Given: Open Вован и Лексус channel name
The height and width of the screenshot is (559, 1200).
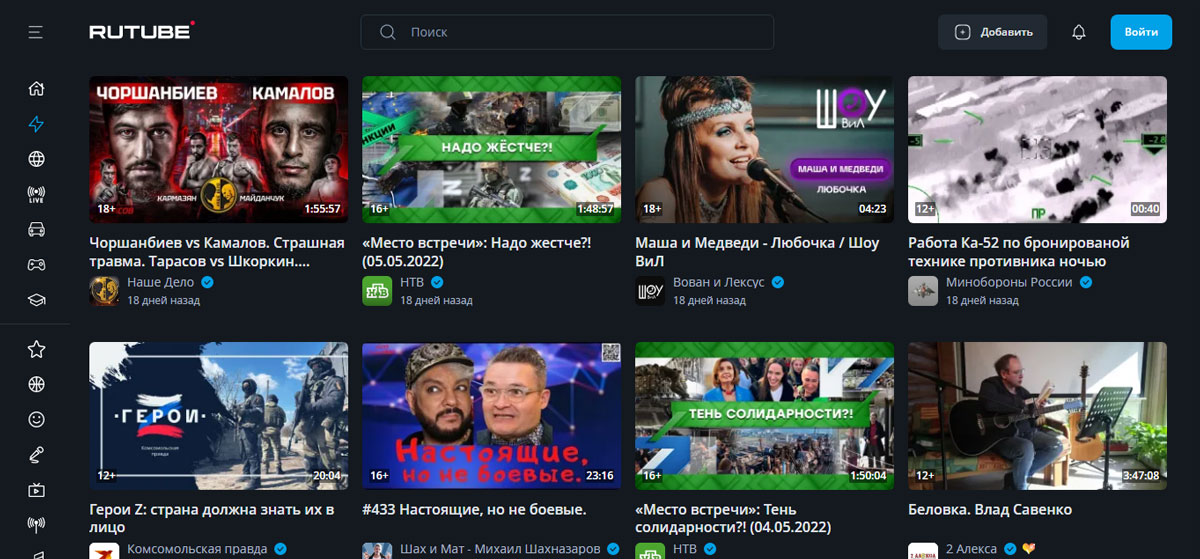Looking at the screenshot, I should (x=718, y=283).
